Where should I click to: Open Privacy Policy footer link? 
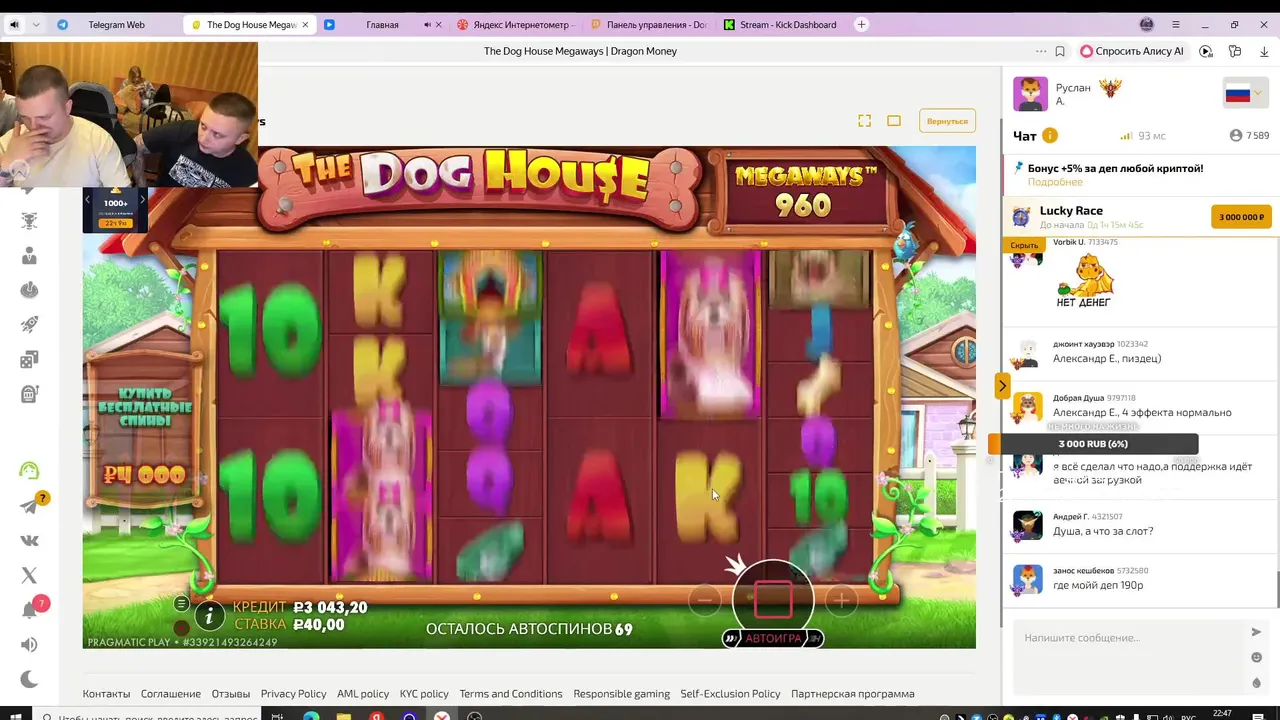click(293, 694)
